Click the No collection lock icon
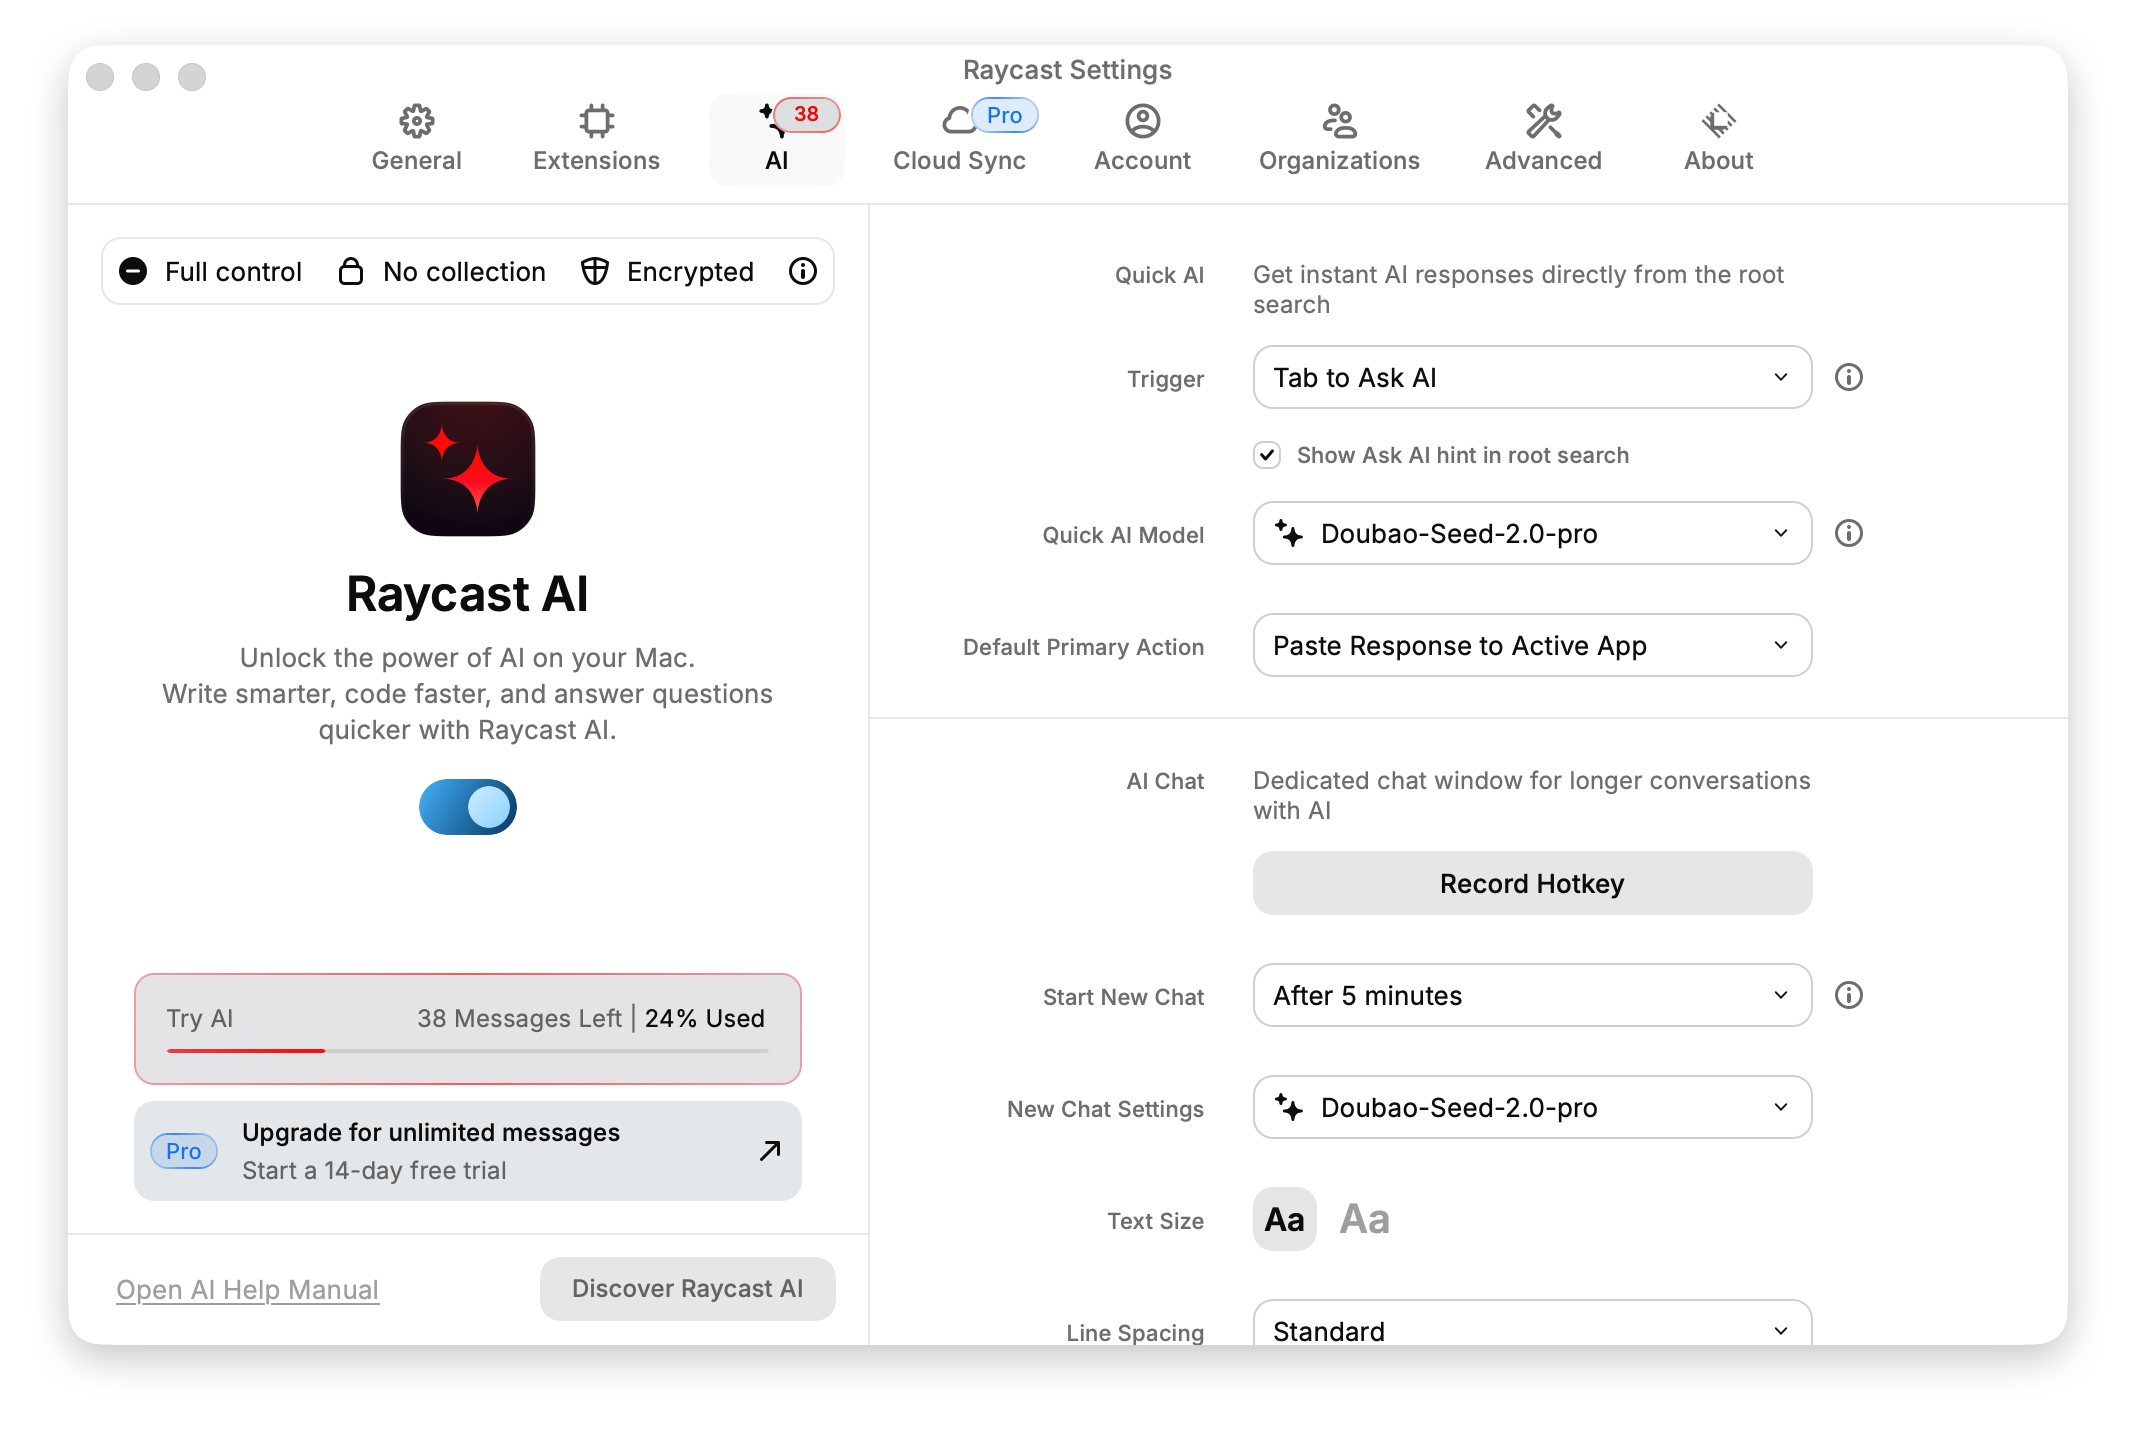2136x1436 pixels. (351, 271)
